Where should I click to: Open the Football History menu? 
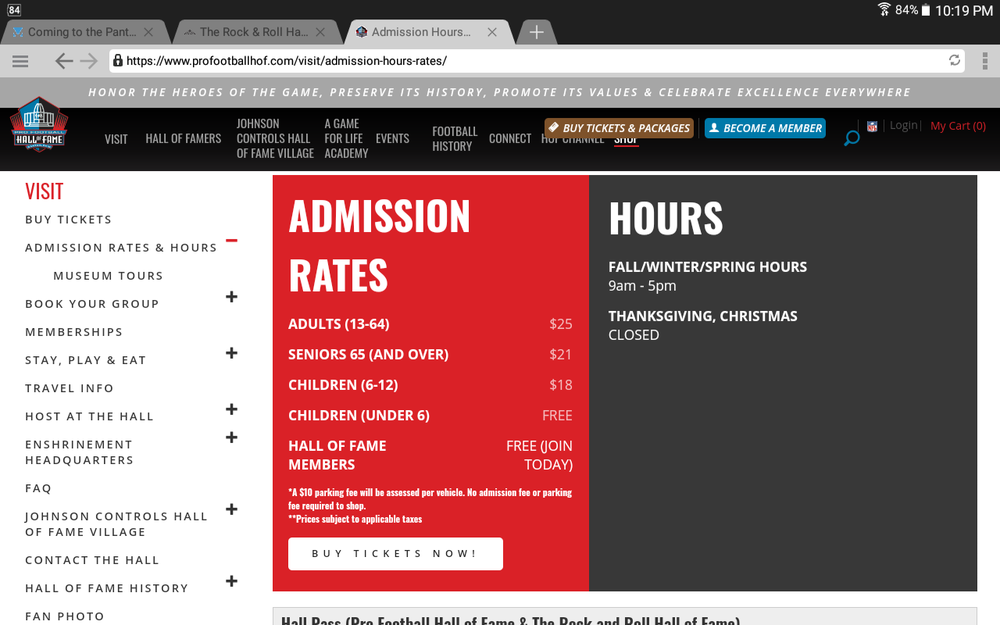coord(455,138)
